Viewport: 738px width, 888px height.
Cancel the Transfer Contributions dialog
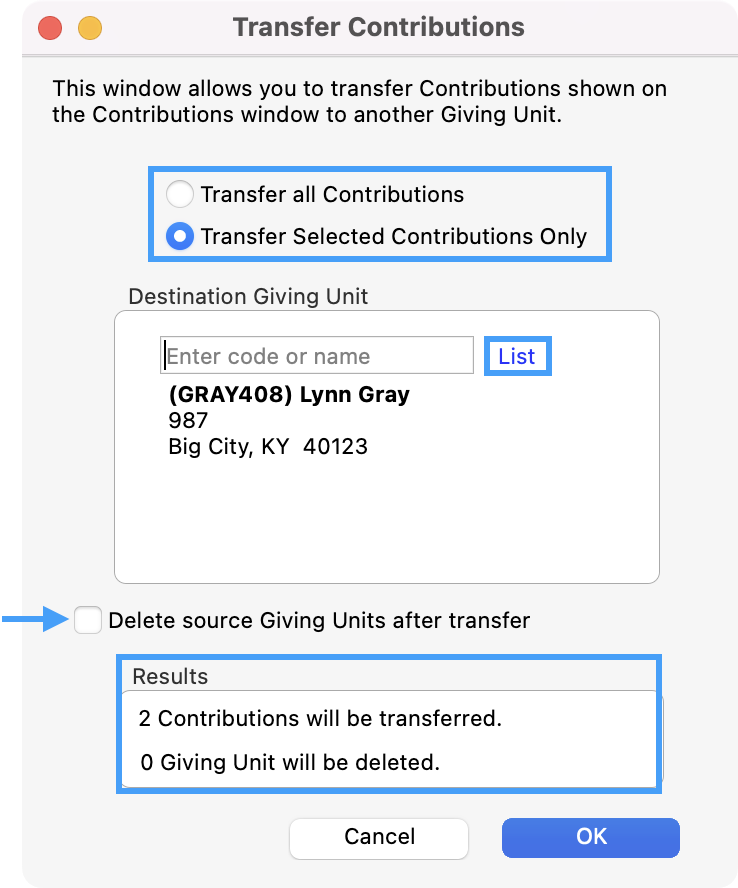pyautogui.click(x=379, y=837)
